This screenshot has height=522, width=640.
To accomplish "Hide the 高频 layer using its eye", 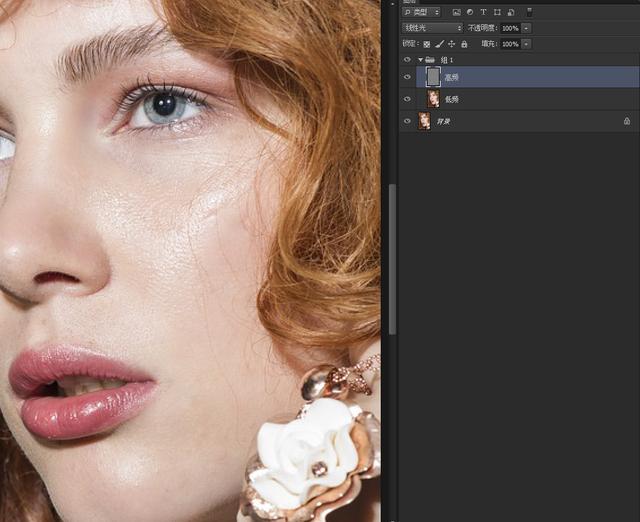I will pos(407,77).
